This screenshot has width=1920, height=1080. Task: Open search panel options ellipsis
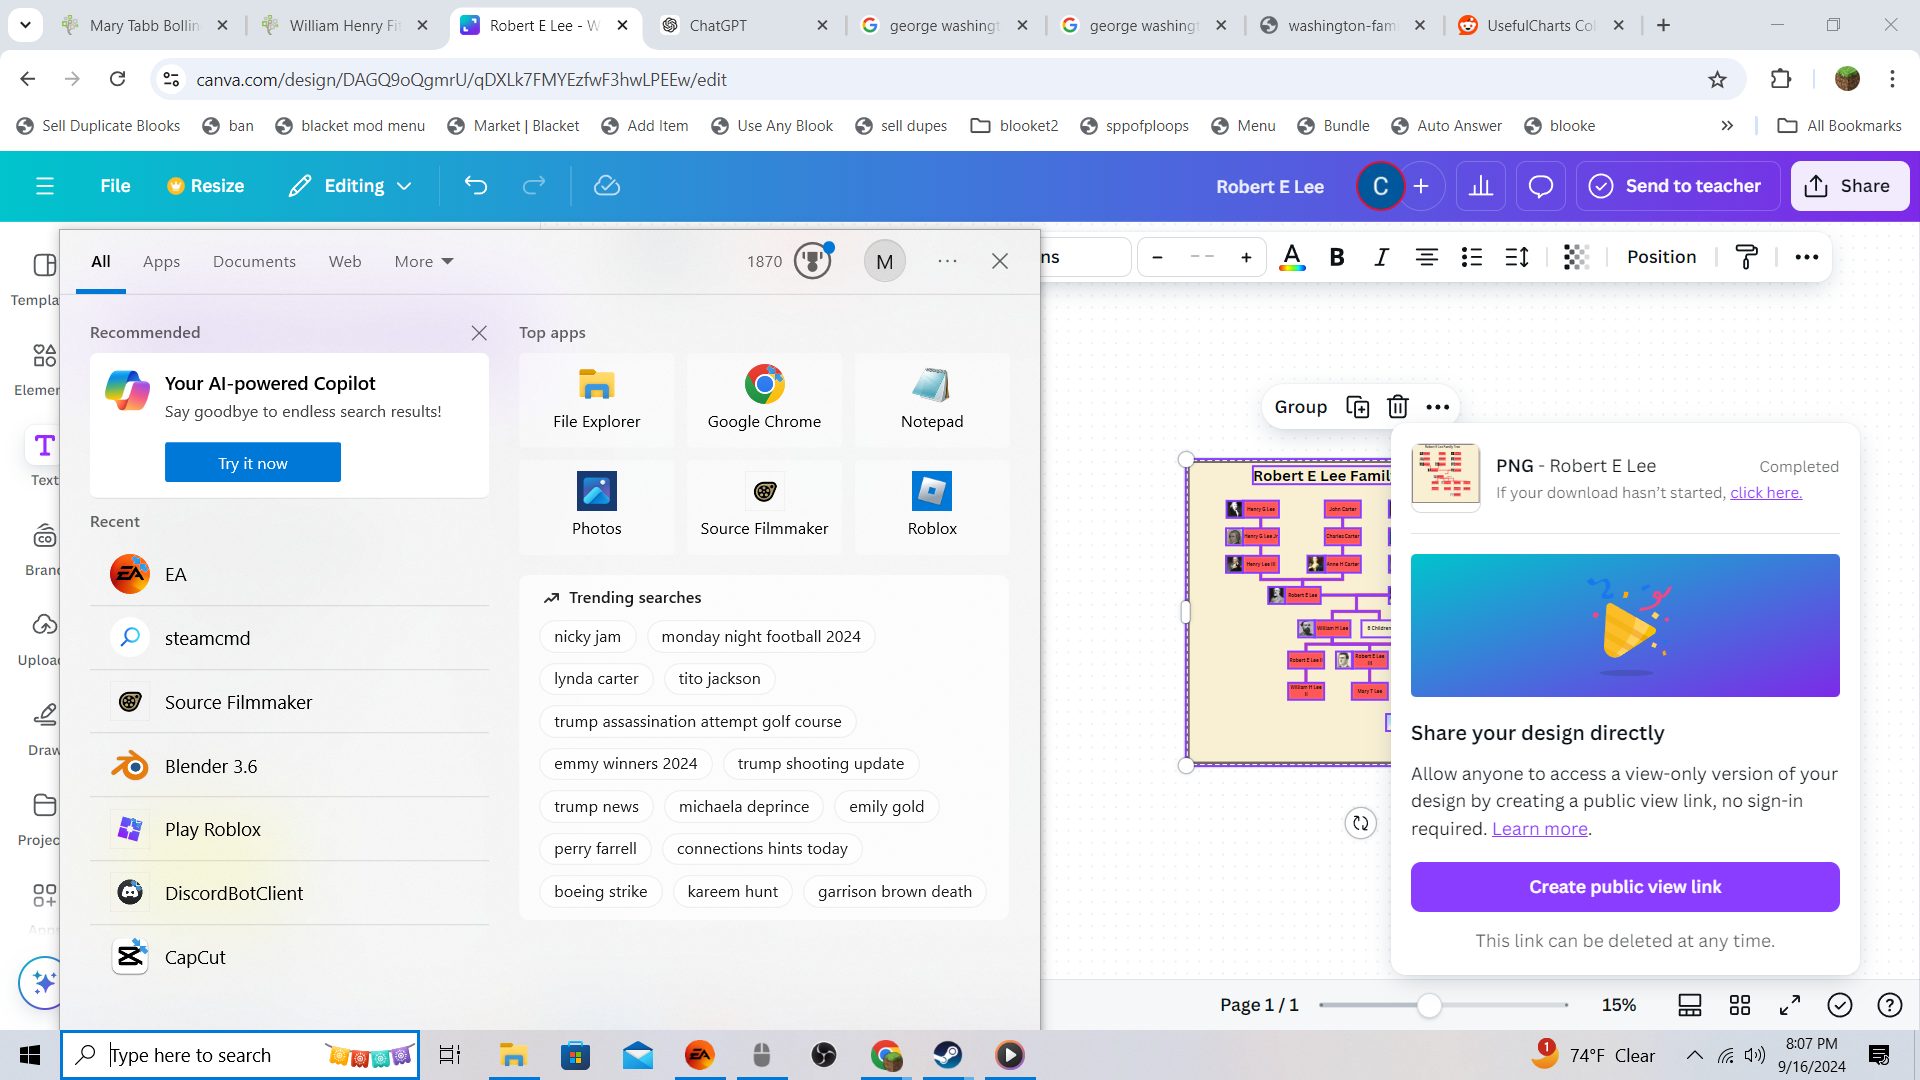pyautogui.click(x=947, y=261)
